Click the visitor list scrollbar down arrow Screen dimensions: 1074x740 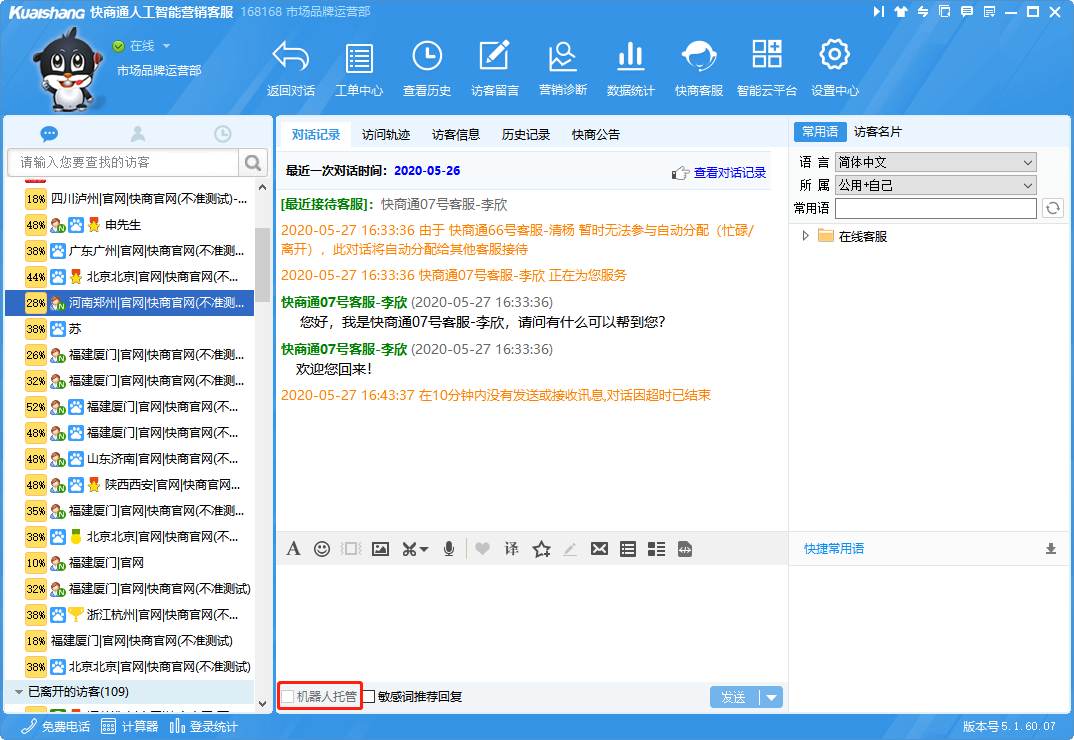[x=262, y=704]
